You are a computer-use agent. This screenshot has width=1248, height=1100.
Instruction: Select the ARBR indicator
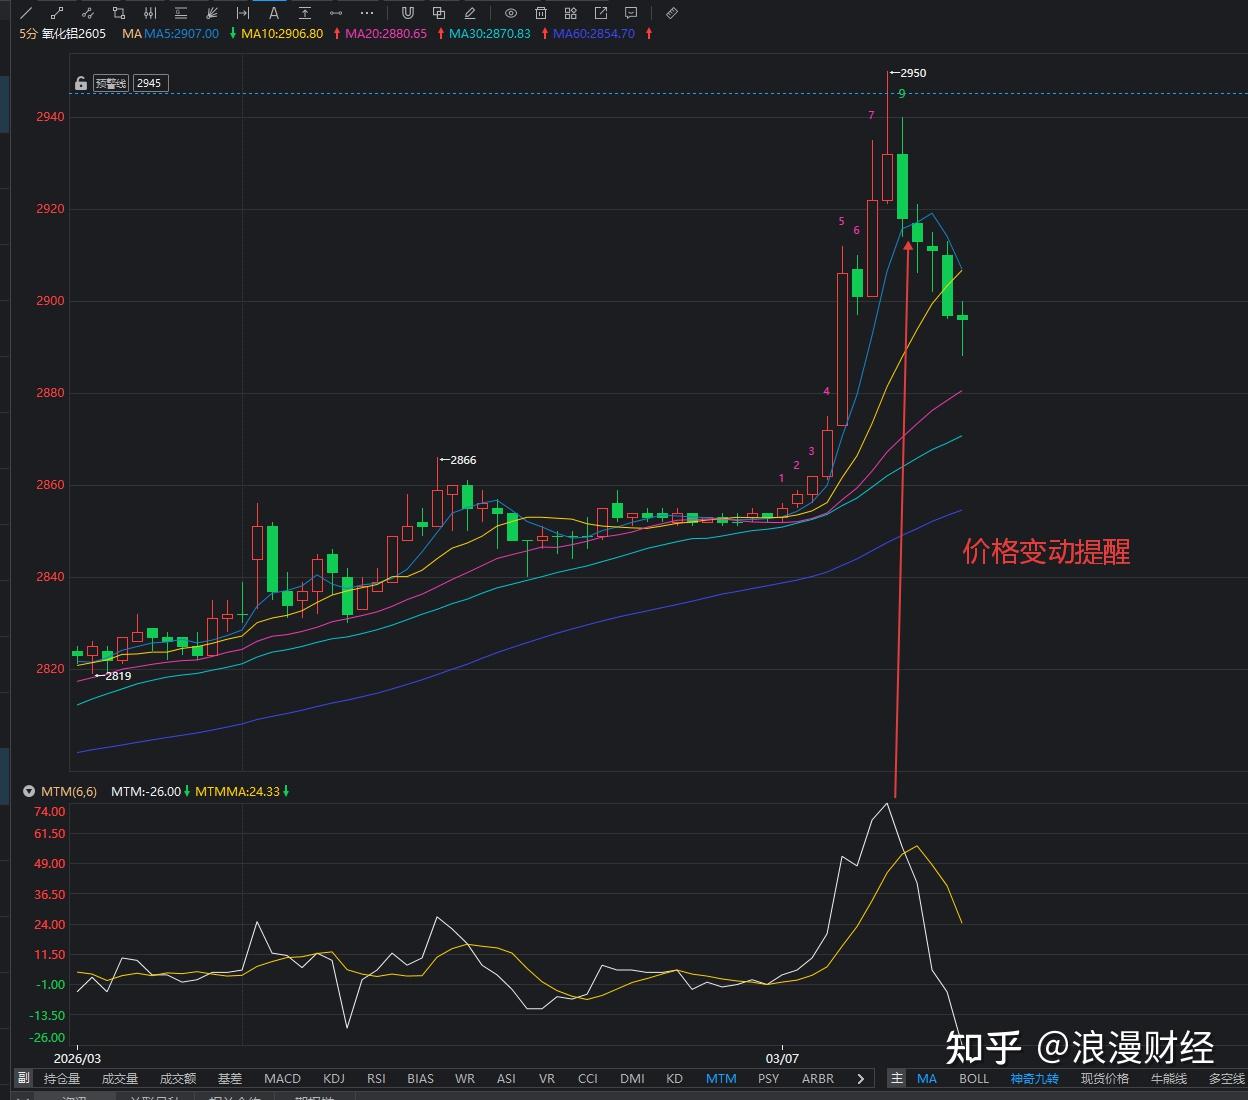[x=818, y=1078]
